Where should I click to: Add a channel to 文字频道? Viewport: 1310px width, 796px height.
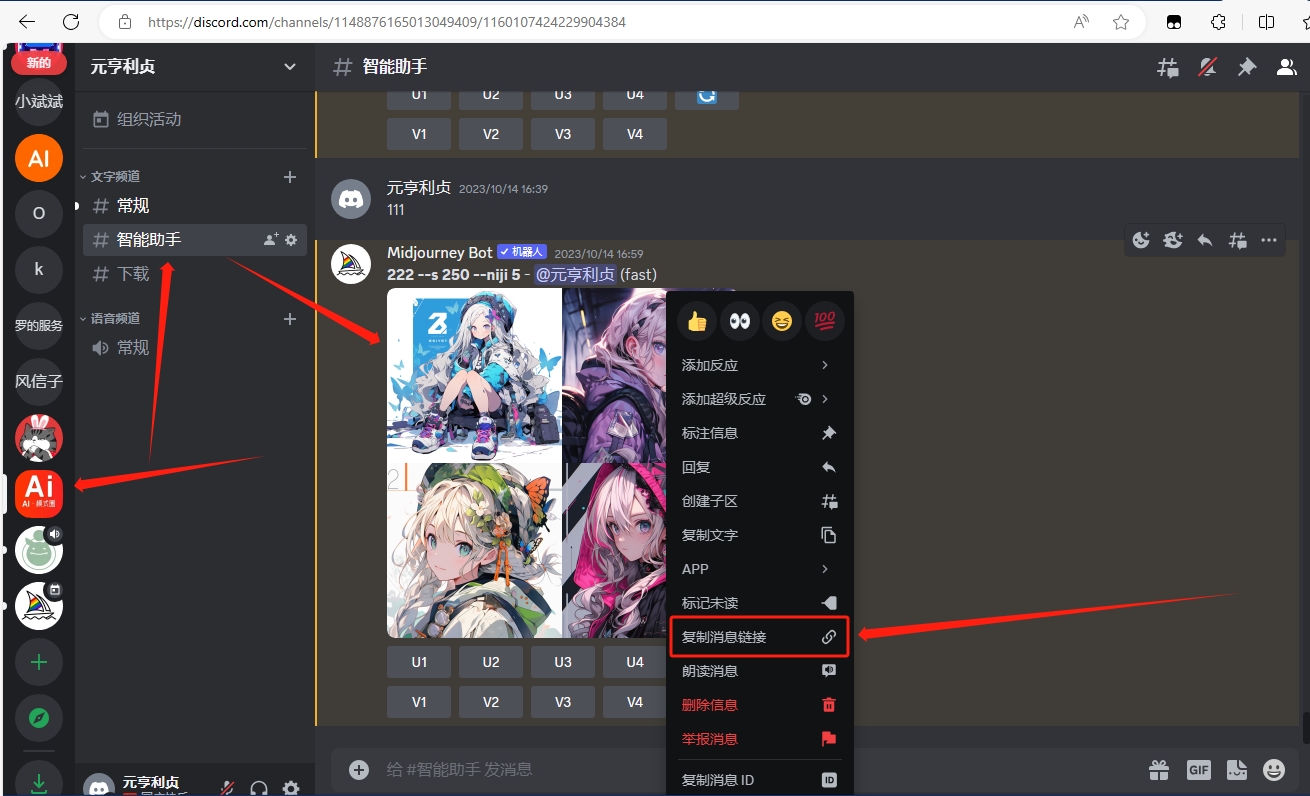pos(290,177)
